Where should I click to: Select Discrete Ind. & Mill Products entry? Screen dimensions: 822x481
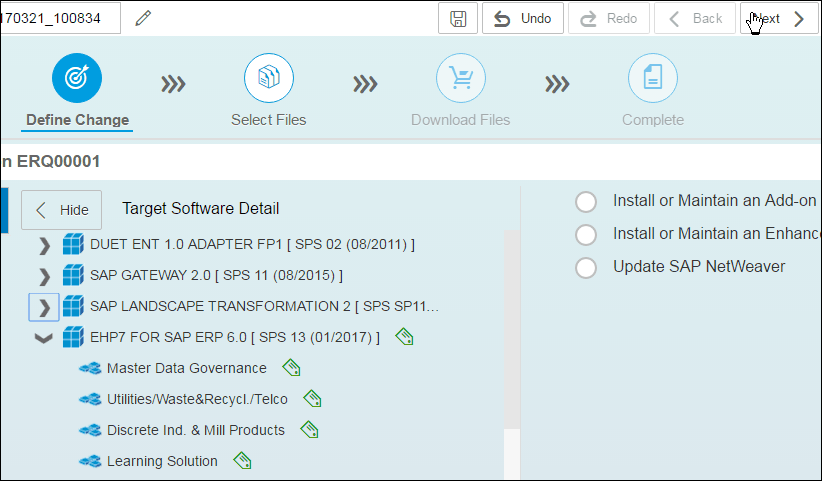click(195, 430)
